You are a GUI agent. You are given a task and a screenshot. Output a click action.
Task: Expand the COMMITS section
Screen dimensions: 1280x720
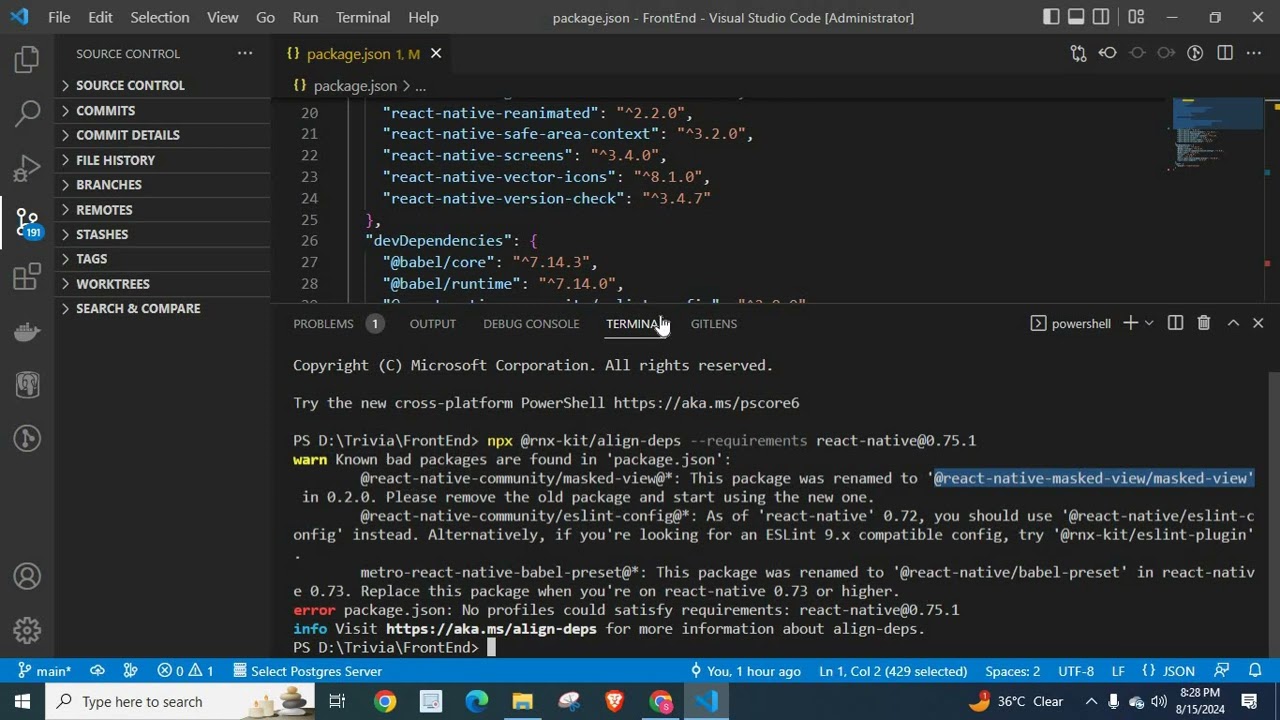(162, 110)
